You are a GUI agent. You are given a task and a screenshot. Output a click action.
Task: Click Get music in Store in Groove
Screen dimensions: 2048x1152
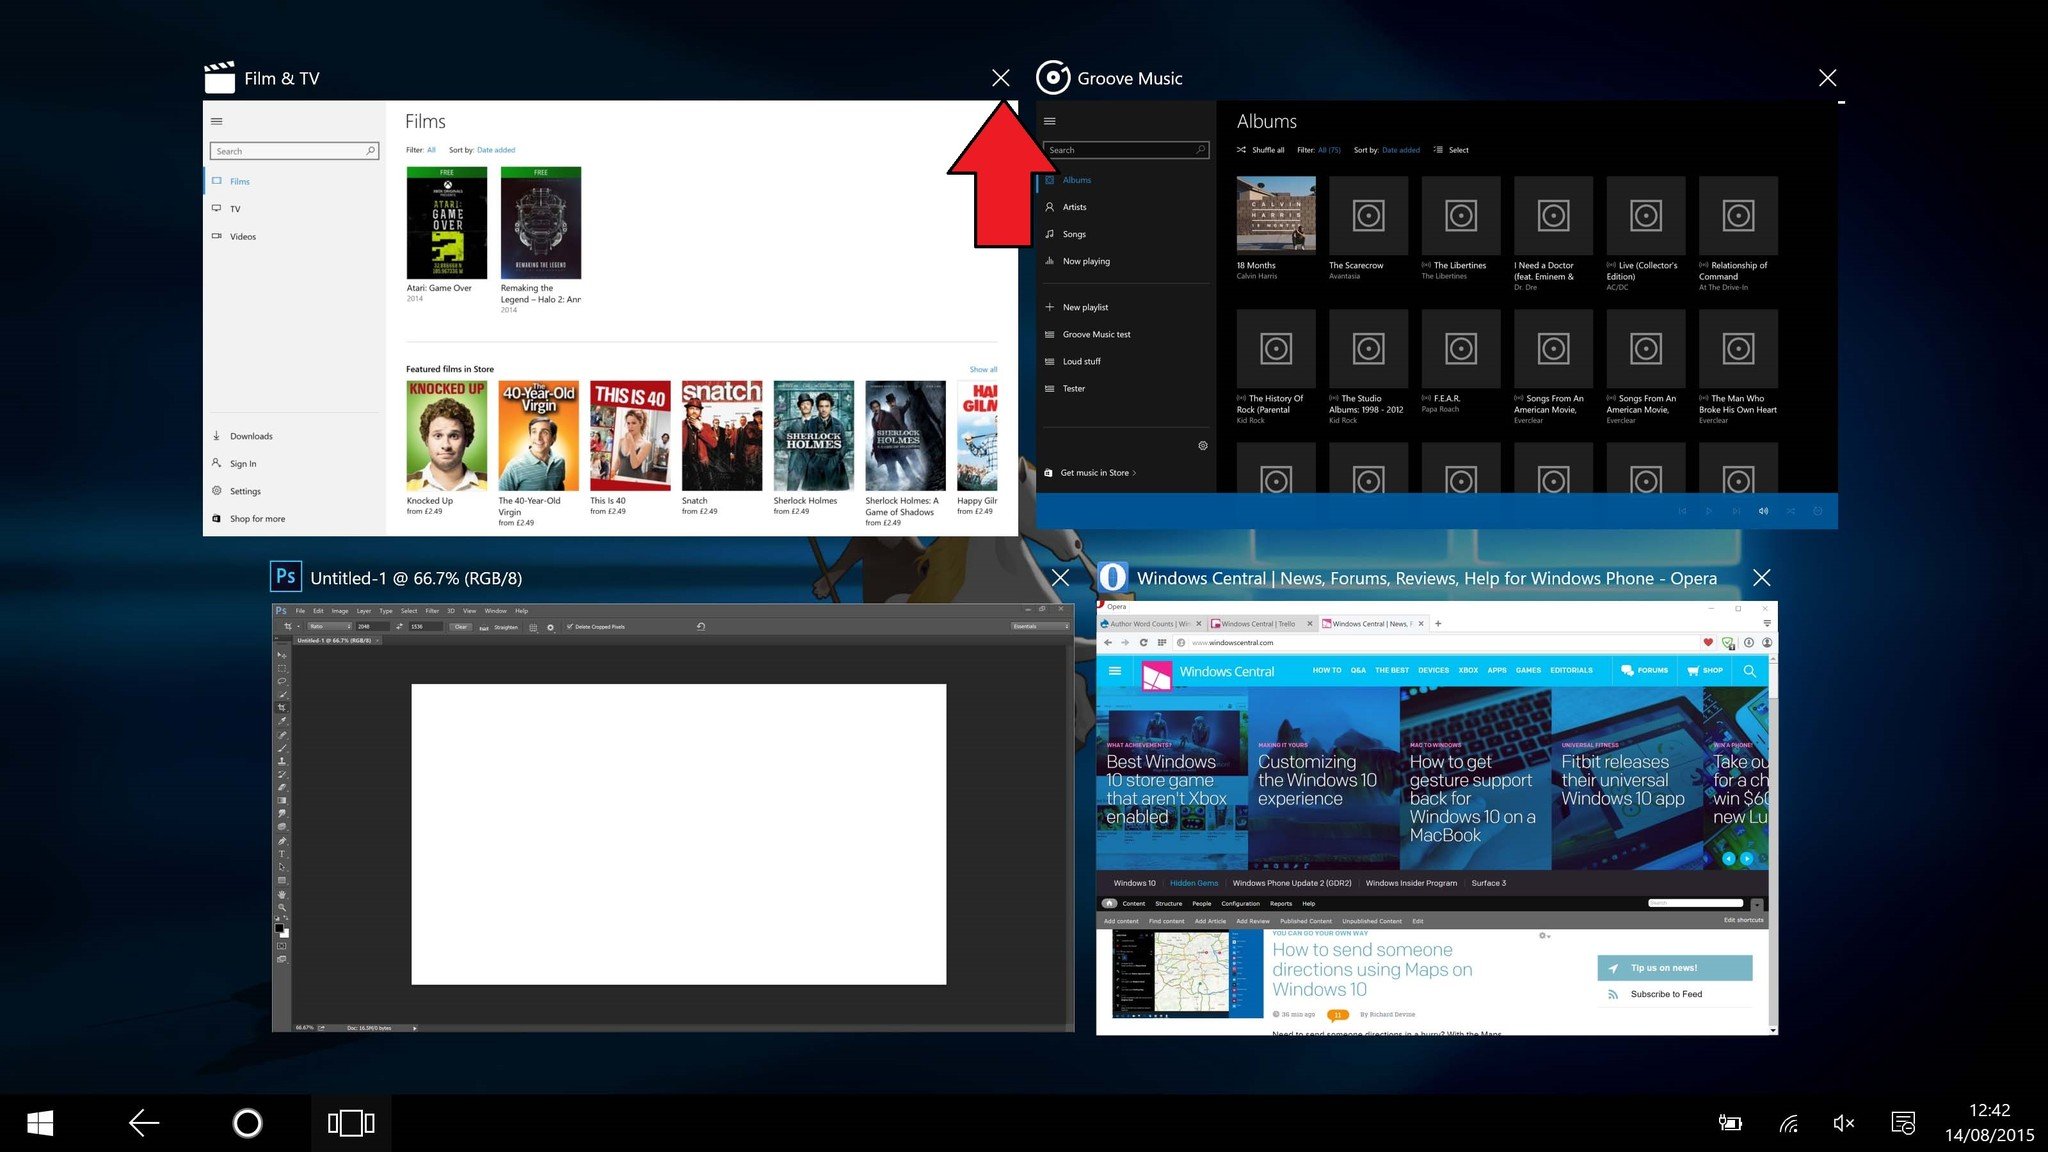[x=1090, y=473]
